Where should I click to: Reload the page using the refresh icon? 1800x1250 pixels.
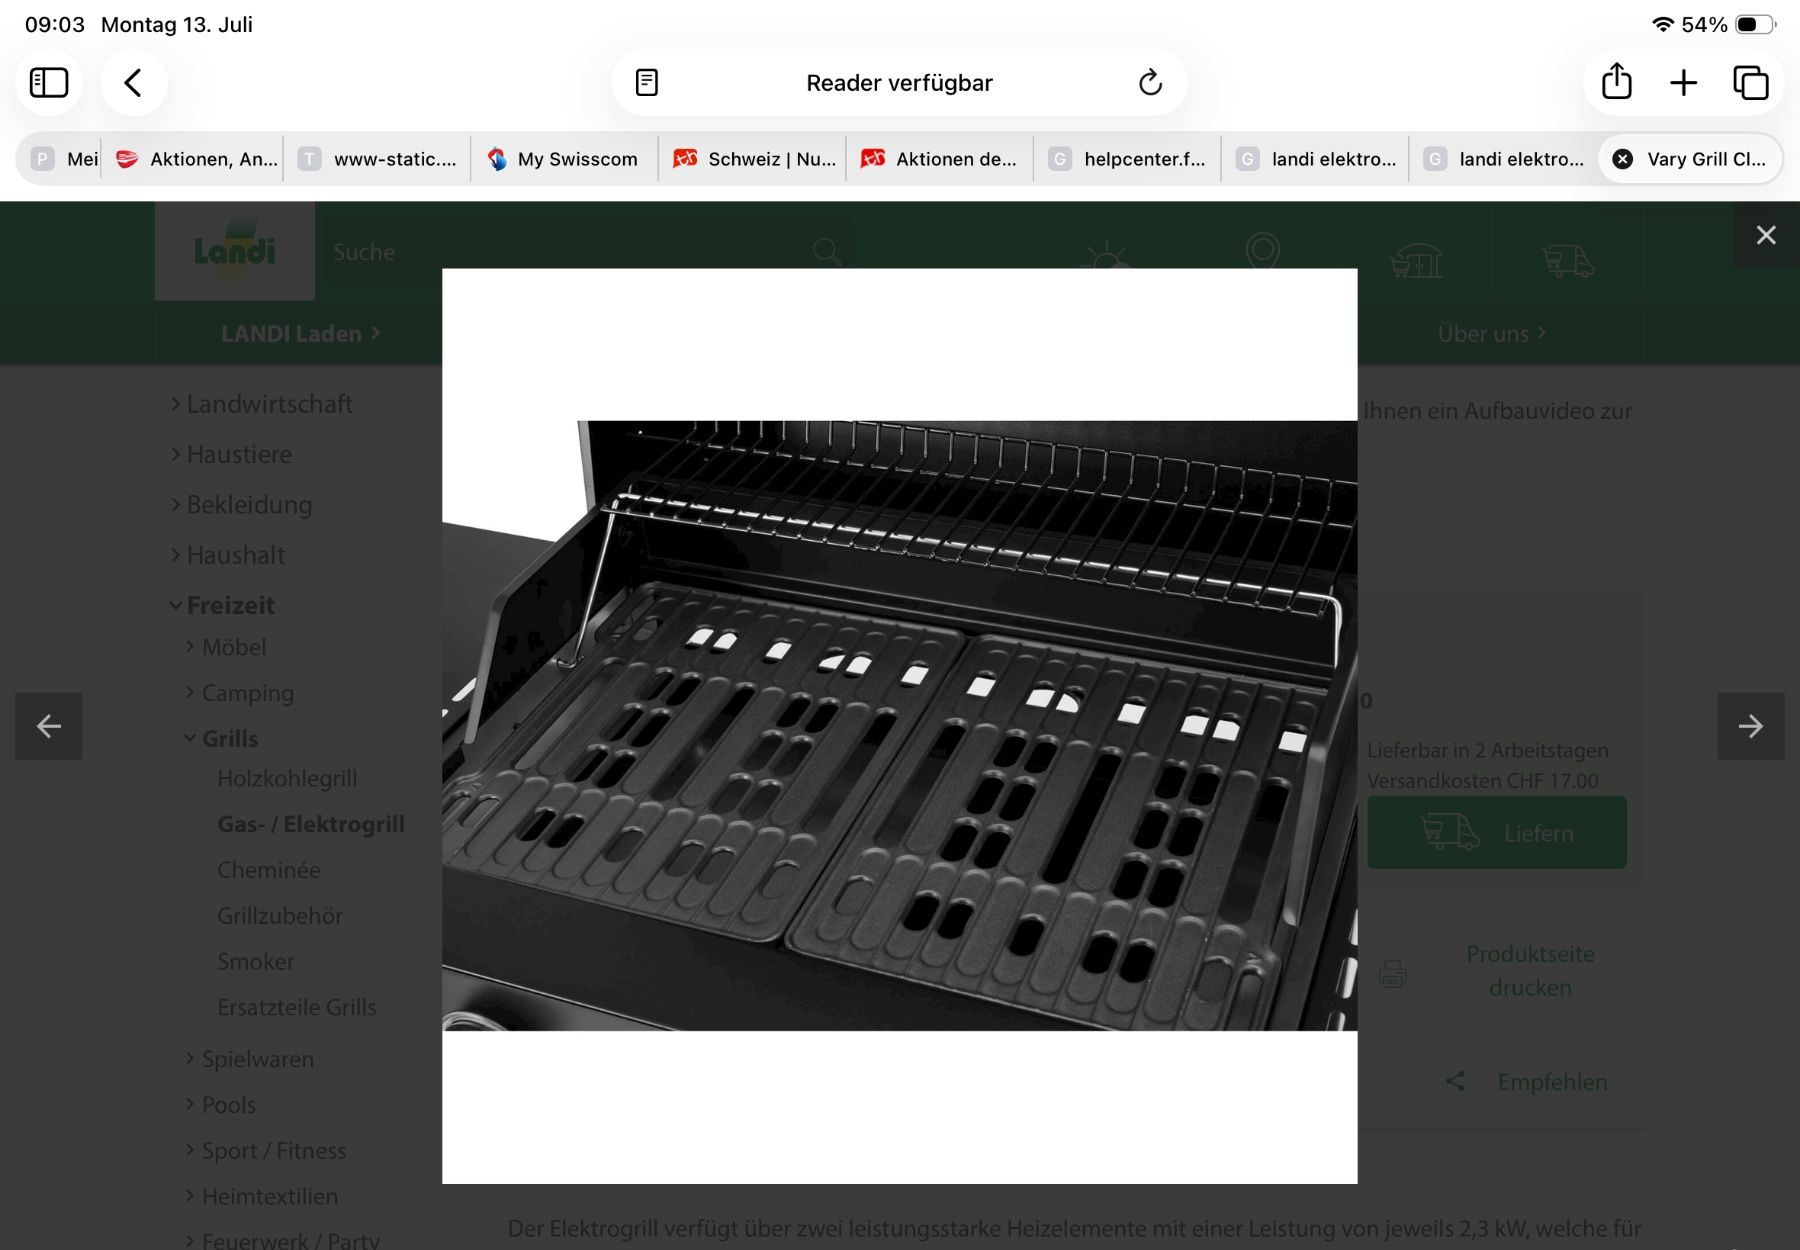point(1150,82)
